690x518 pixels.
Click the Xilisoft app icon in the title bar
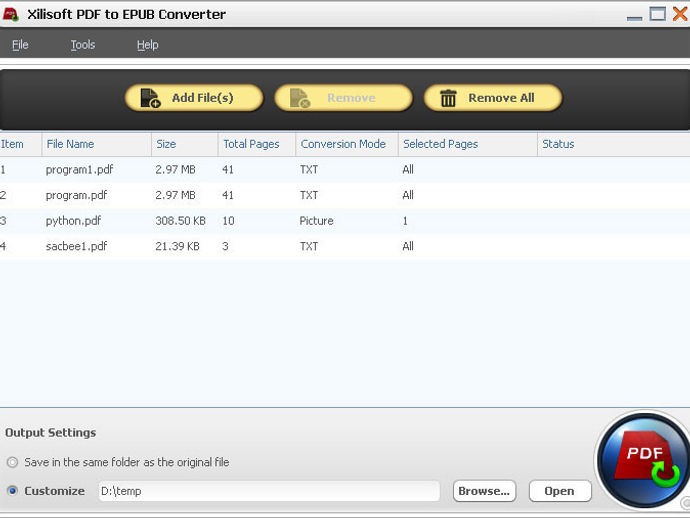[x=11, y=14]
